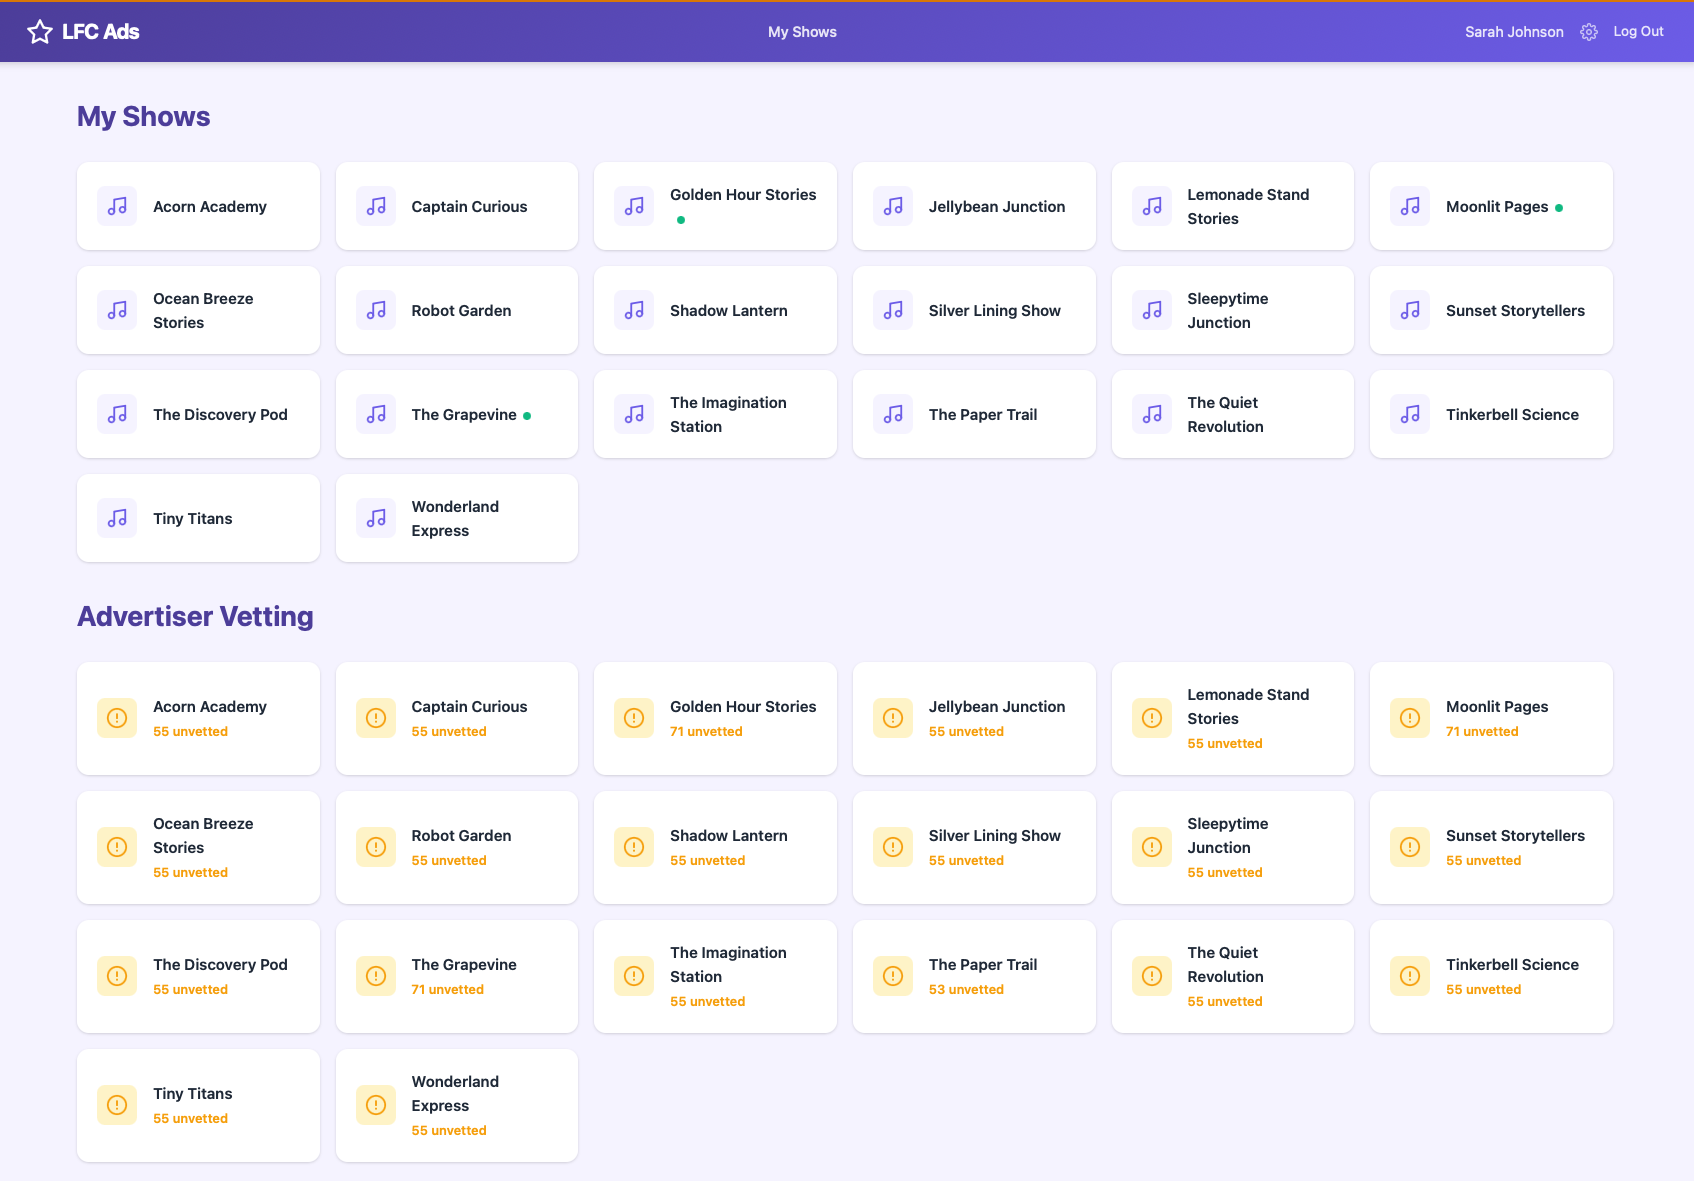Click the 71 unvetted link on The Grapevine
The height and width of the screenshot is (1181, 1694).
[x=447, y=989]
